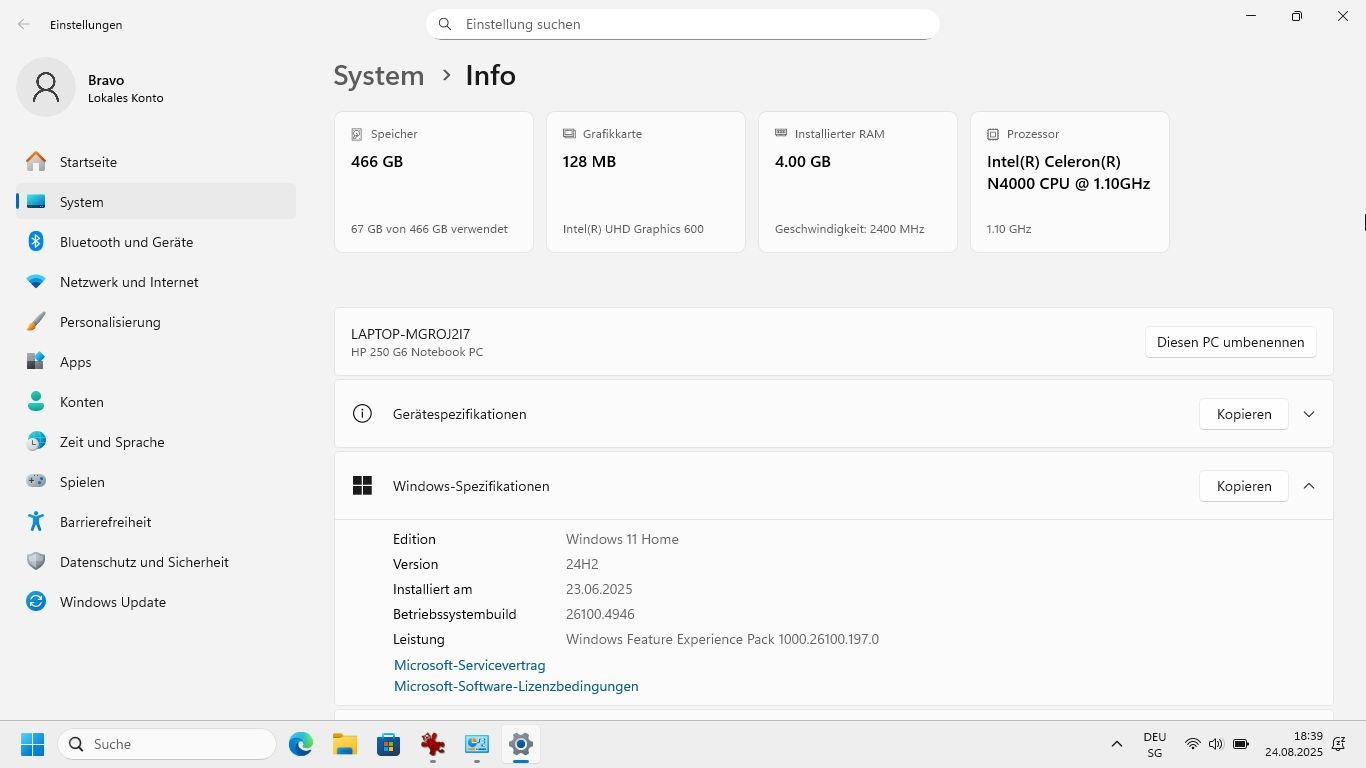
Task: Copy Windows-Spezifikationen with Kopieren button
Action: point(1243,486)
